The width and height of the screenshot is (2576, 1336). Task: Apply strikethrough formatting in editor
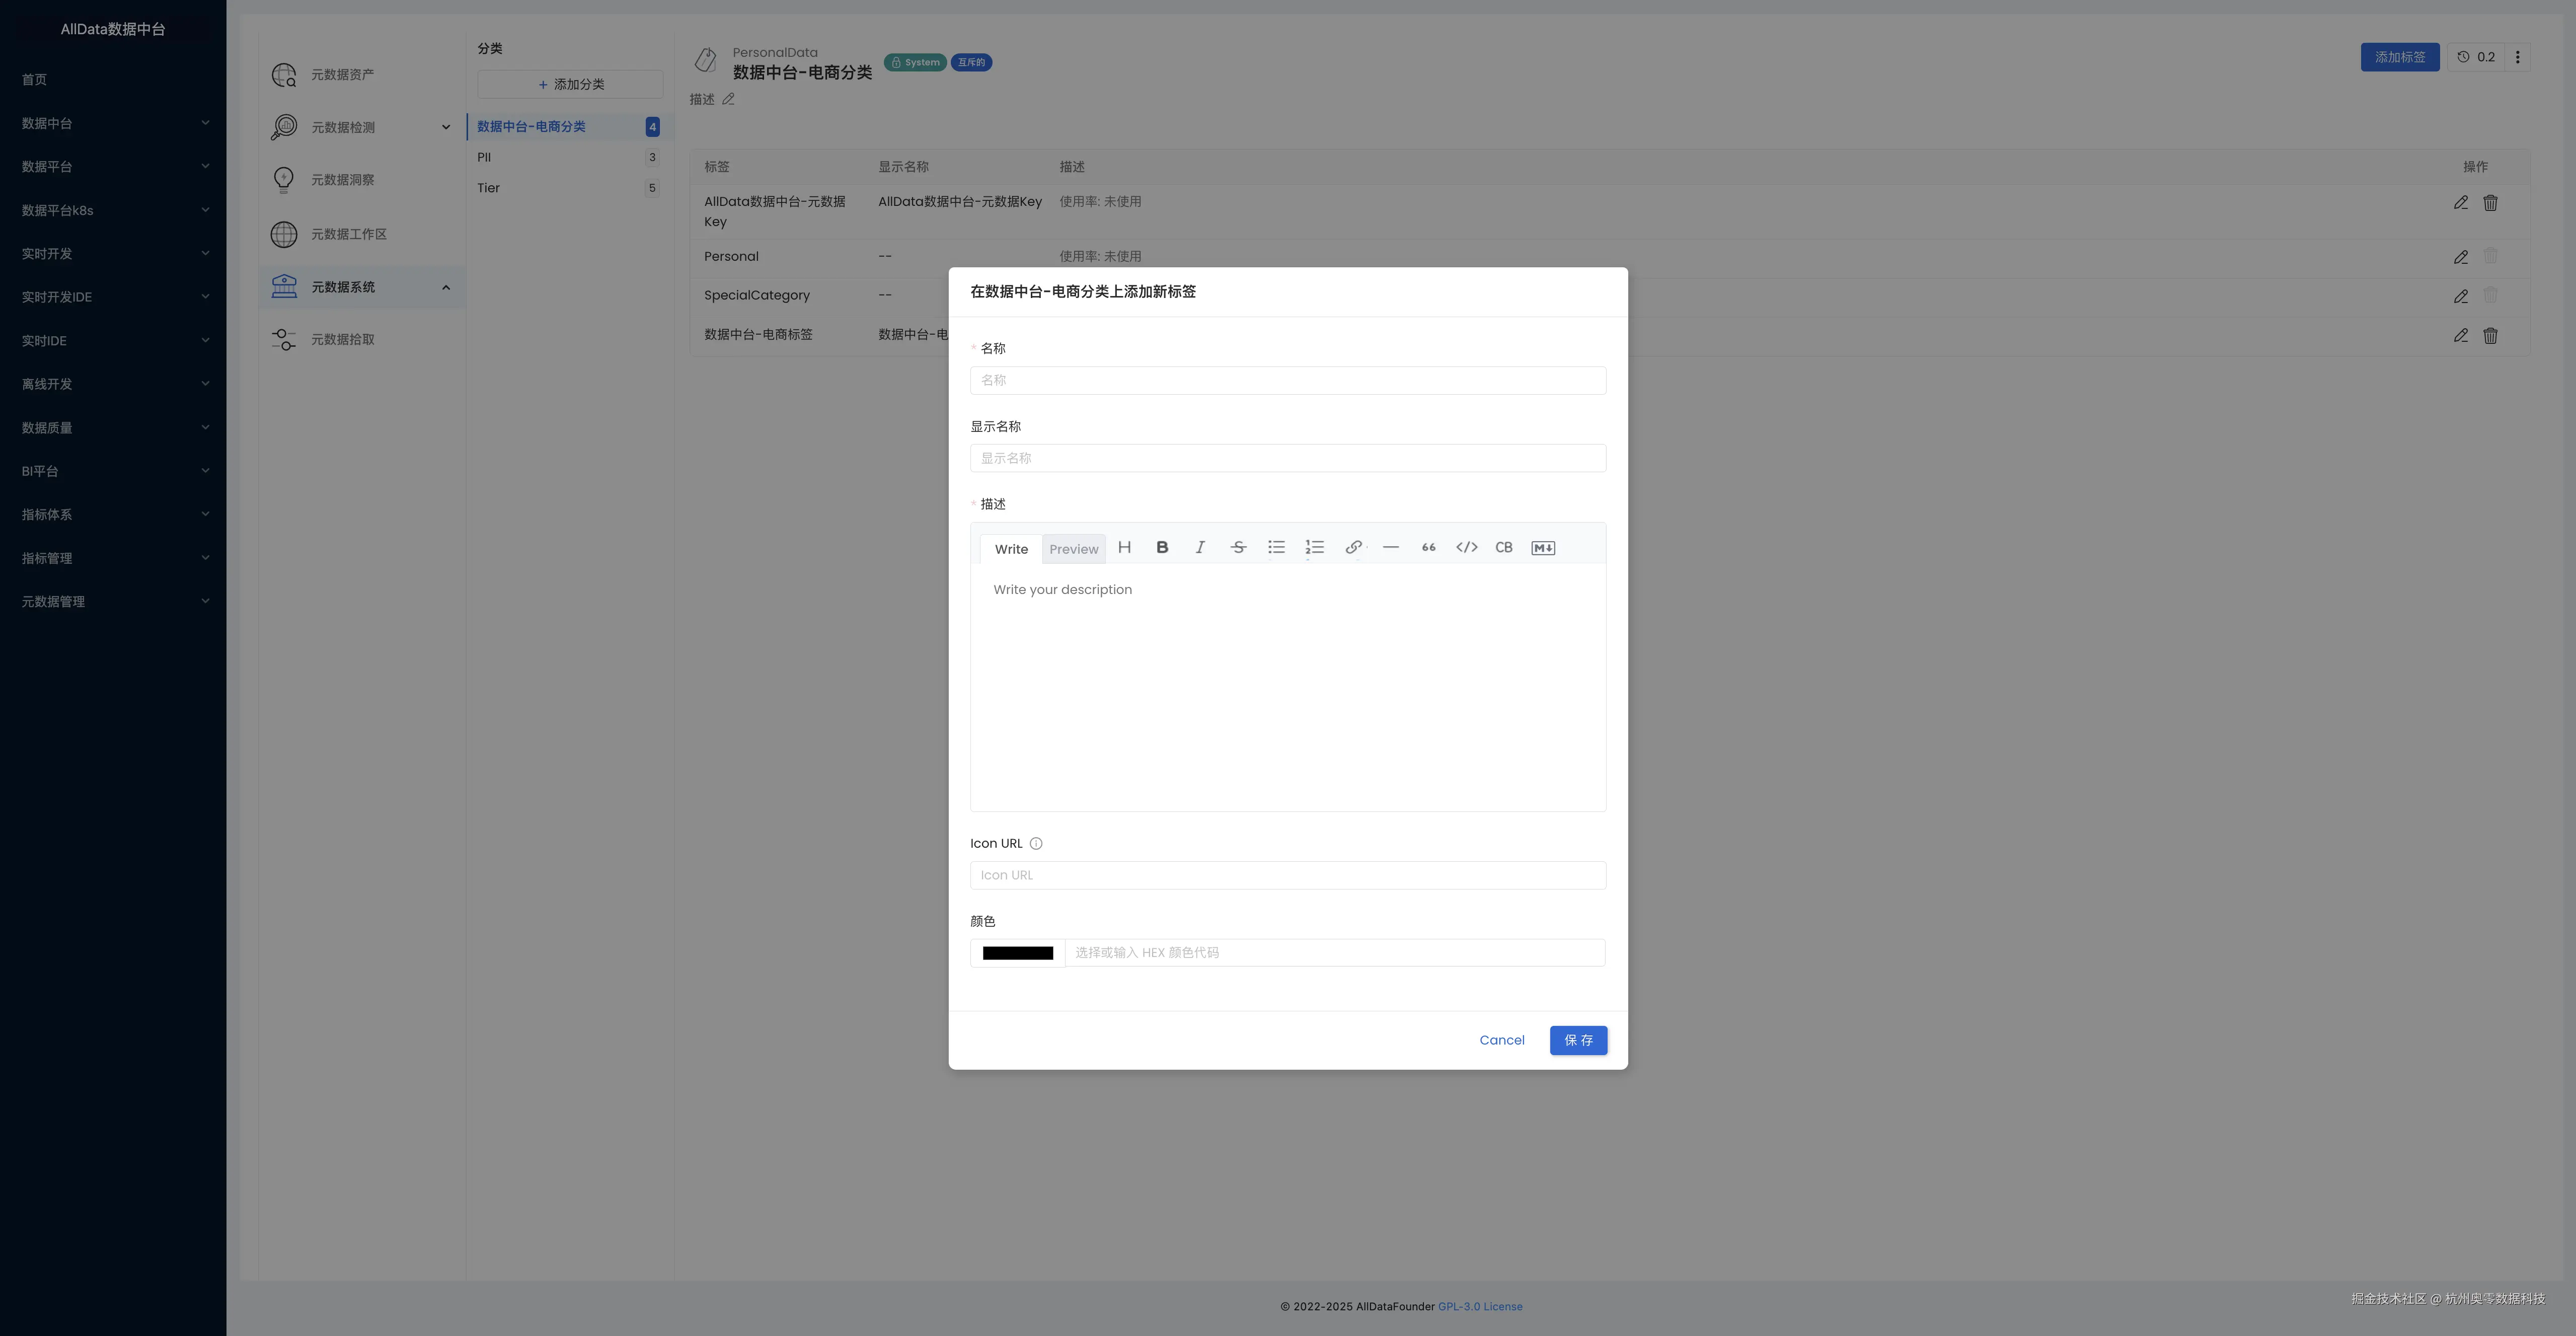1238,547
